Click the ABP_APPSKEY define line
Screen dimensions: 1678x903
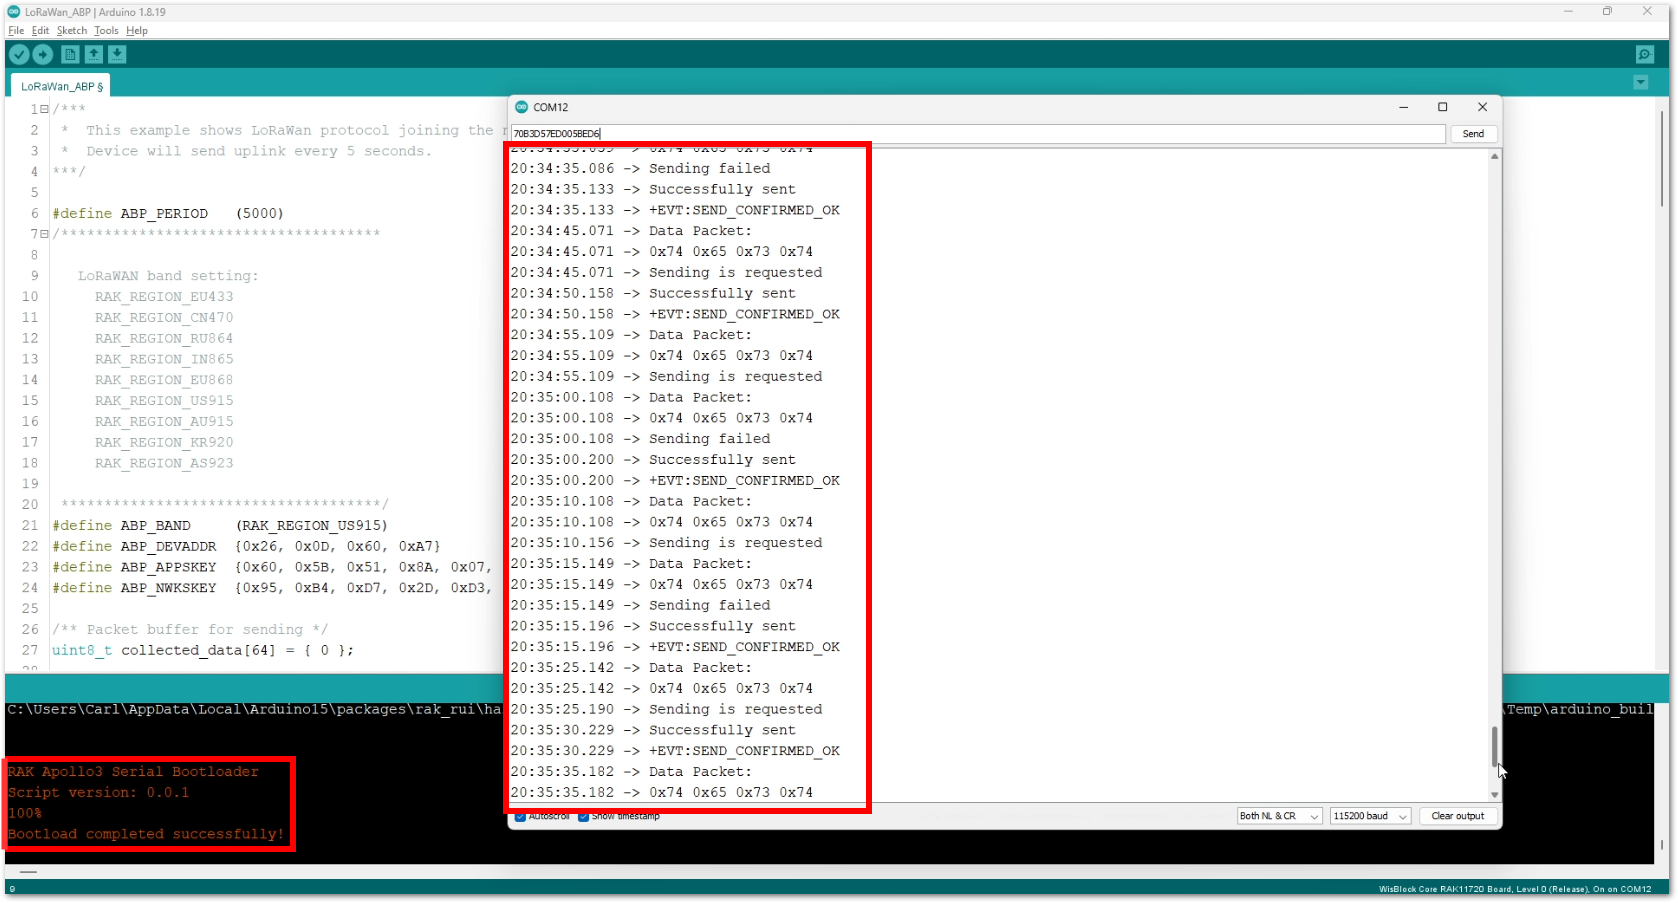tap(272, 568)
